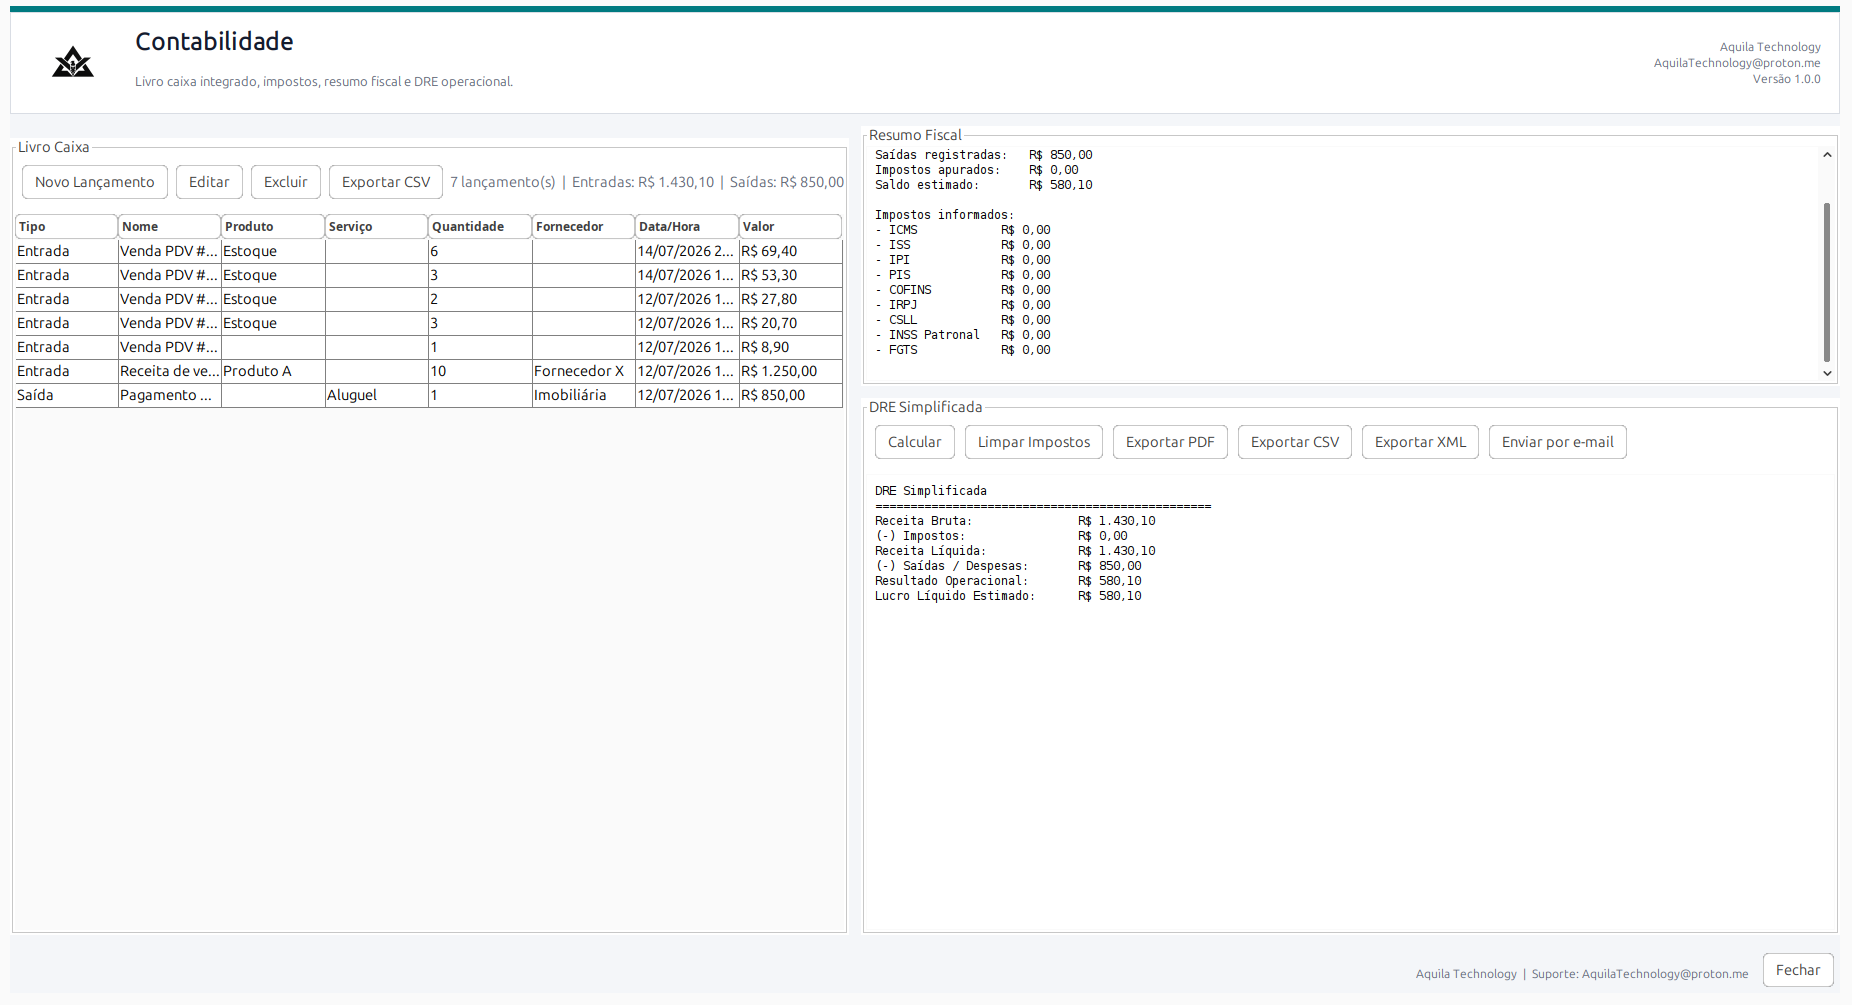
Task: Sort table by the Valor column header
Action: point(790,227)
